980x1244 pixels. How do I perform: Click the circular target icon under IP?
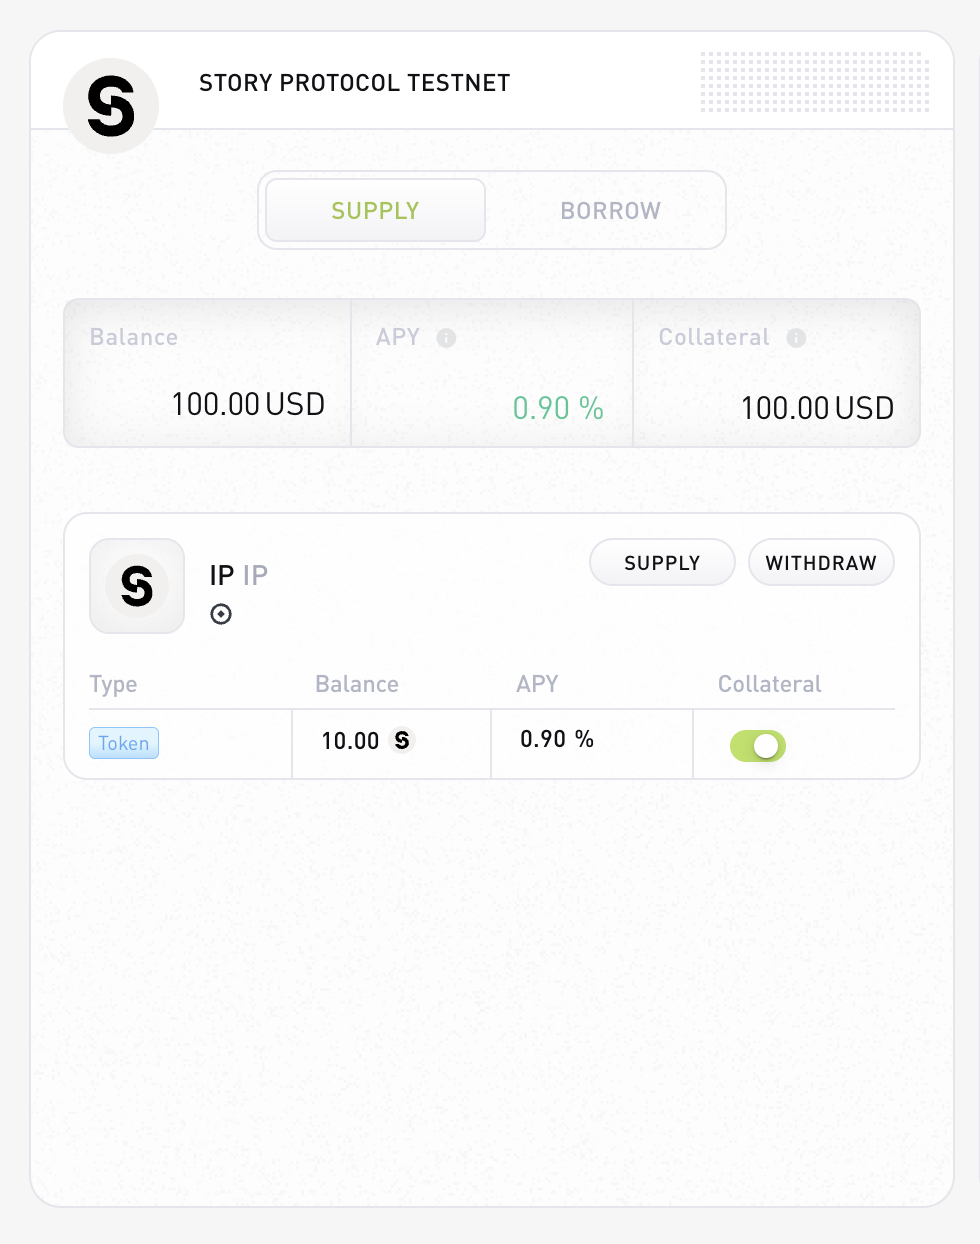point(221,614)
